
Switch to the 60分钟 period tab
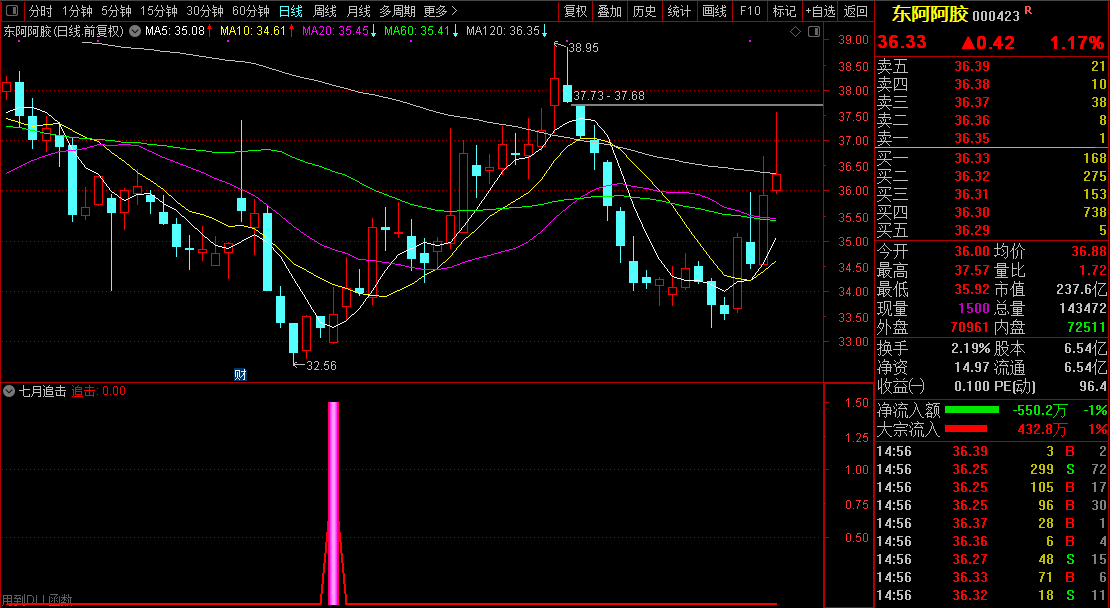click(250, 11)
